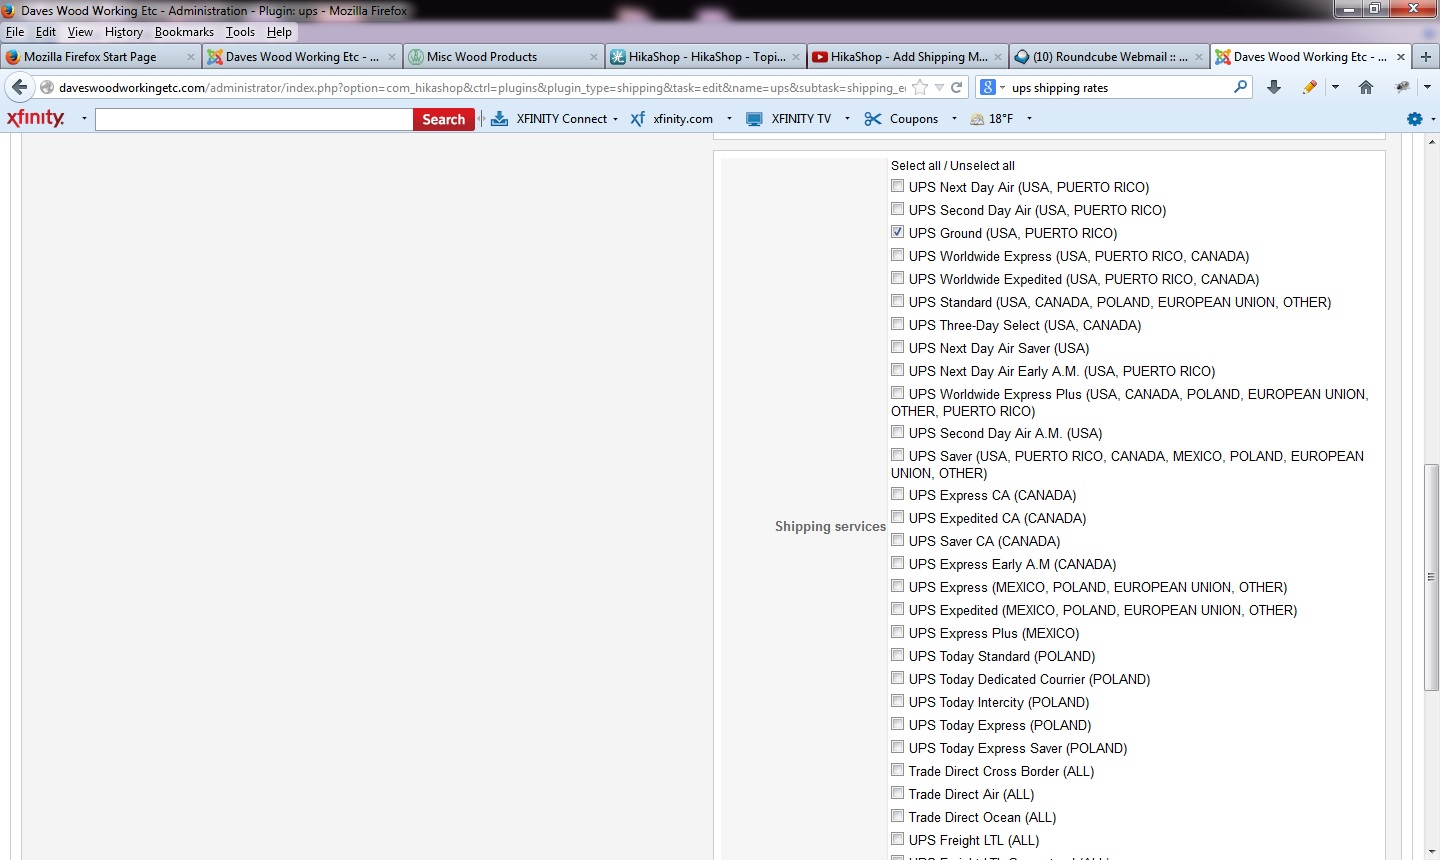This screenshot has height=860, width=1440.
Task: Click the vertical scrollbar thumb
Action: [1431, 578]
